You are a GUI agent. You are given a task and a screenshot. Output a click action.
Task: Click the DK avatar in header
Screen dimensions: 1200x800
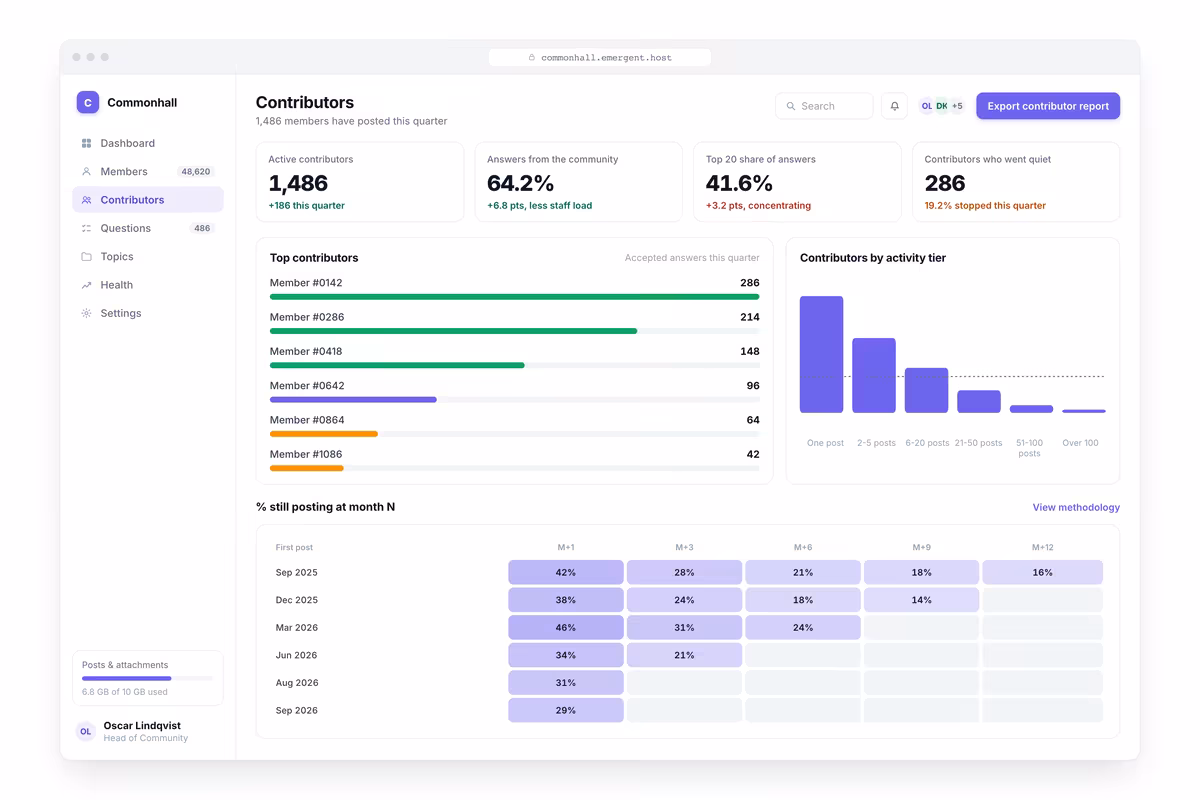(941, 106)
